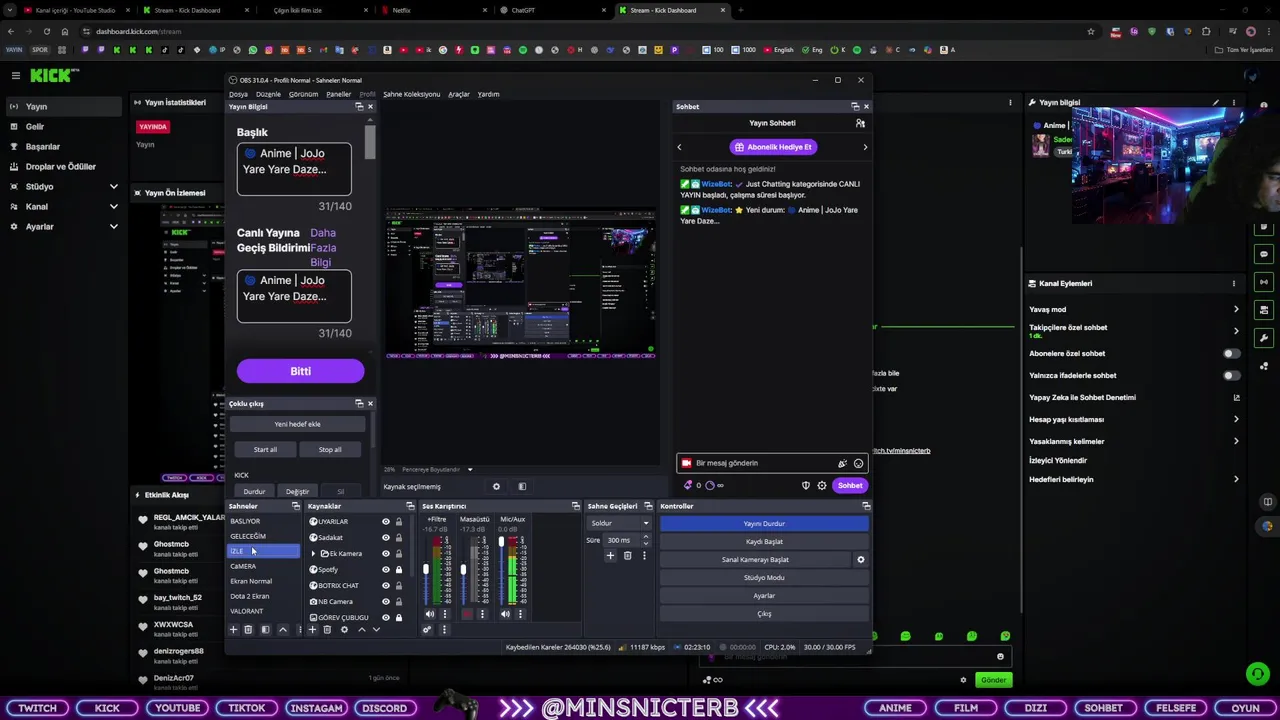Screen dimensions: 1280x720
Task: Open chat settings gear beside the Sohbet button
Action: pyautogui.click(x=822, y=486)
